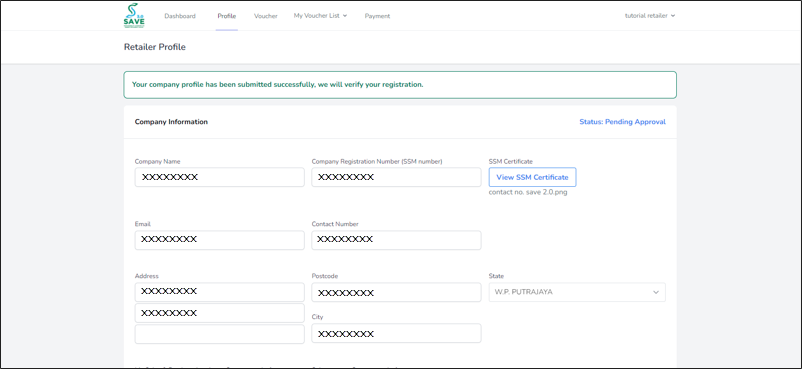Open the State dropdown showing W.P. PUTRAJAYA
The image size is (802, 369).
577,292
